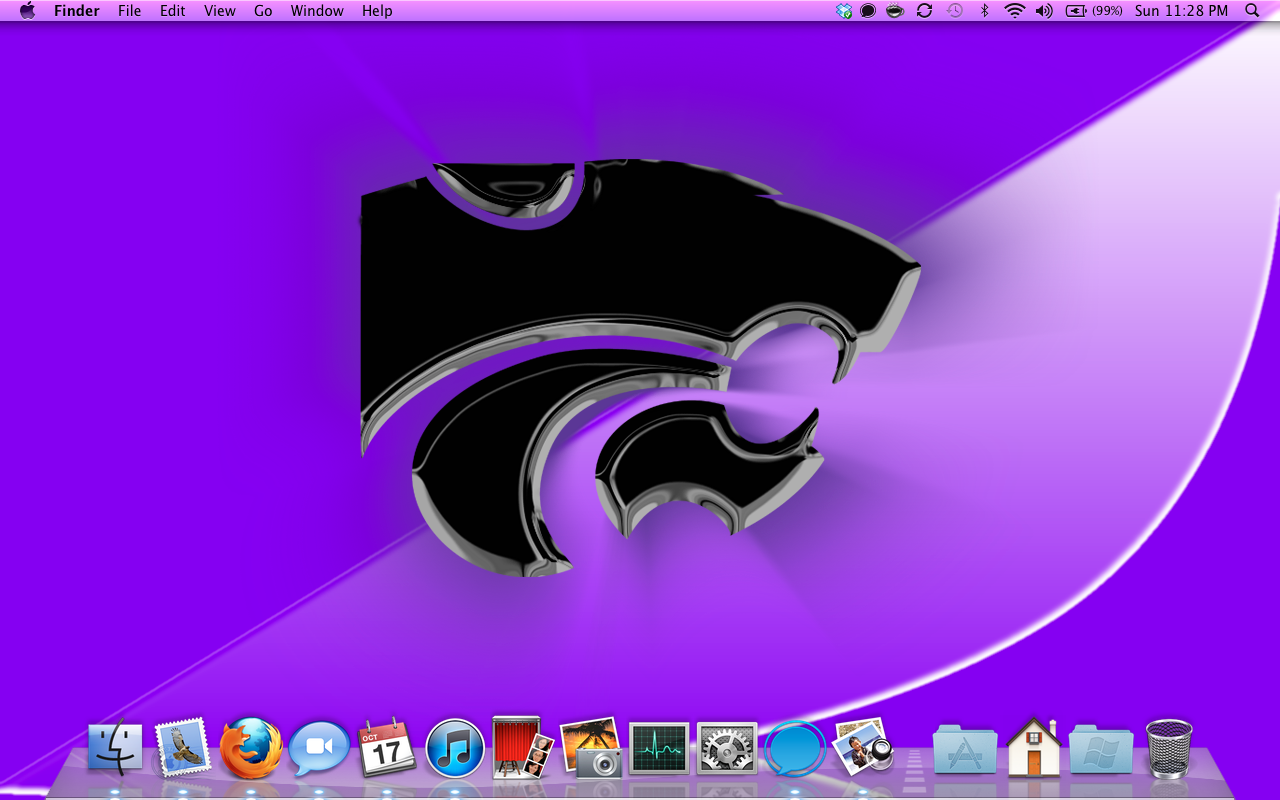This screenshot has width=1280, height=800.
Task: Open the Bluetooth status menu
Action: 984,11
